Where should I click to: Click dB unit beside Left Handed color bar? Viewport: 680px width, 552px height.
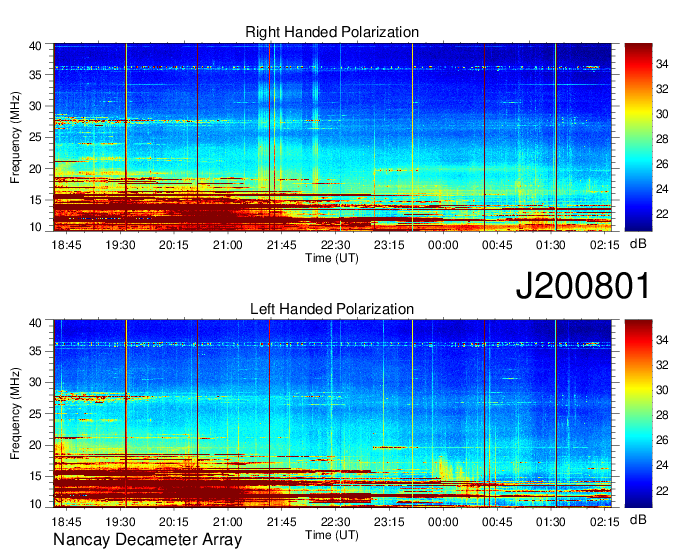click(x=638, y=519)
